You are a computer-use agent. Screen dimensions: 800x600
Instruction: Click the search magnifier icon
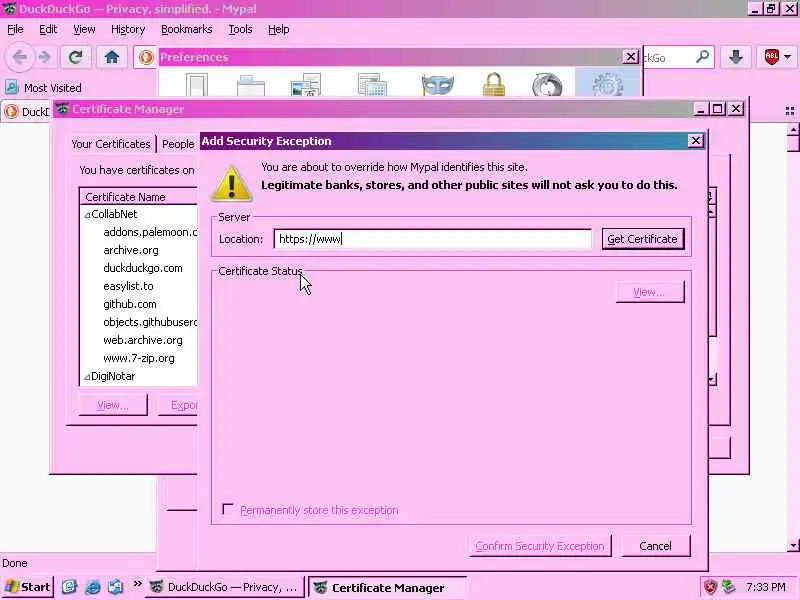[703, 57]
